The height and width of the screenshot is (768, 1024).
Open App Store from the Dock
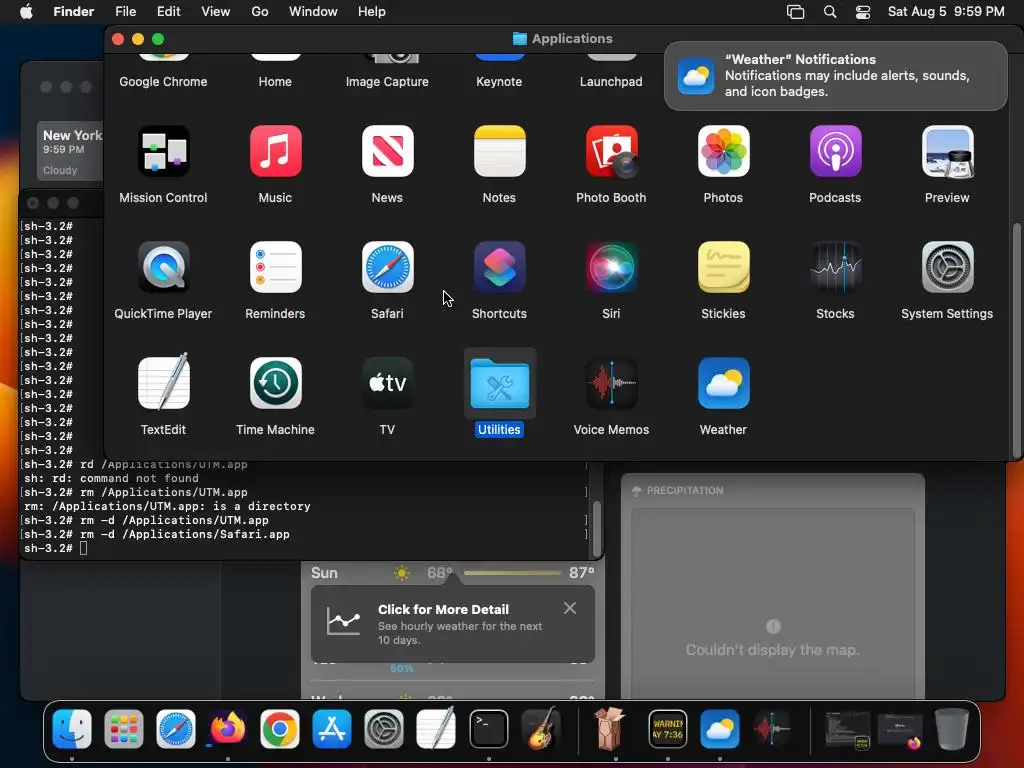coord(332,729)
